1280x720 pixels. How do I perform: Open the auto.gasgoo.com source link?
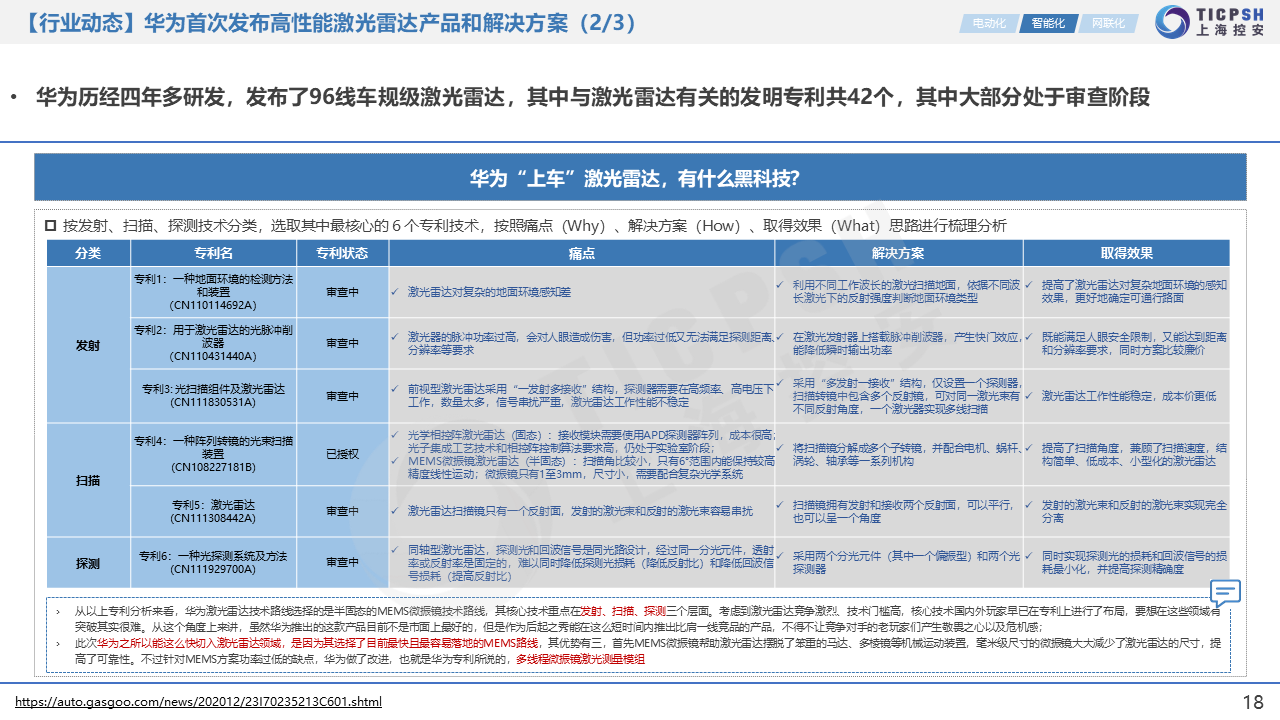tap(199, 702)
